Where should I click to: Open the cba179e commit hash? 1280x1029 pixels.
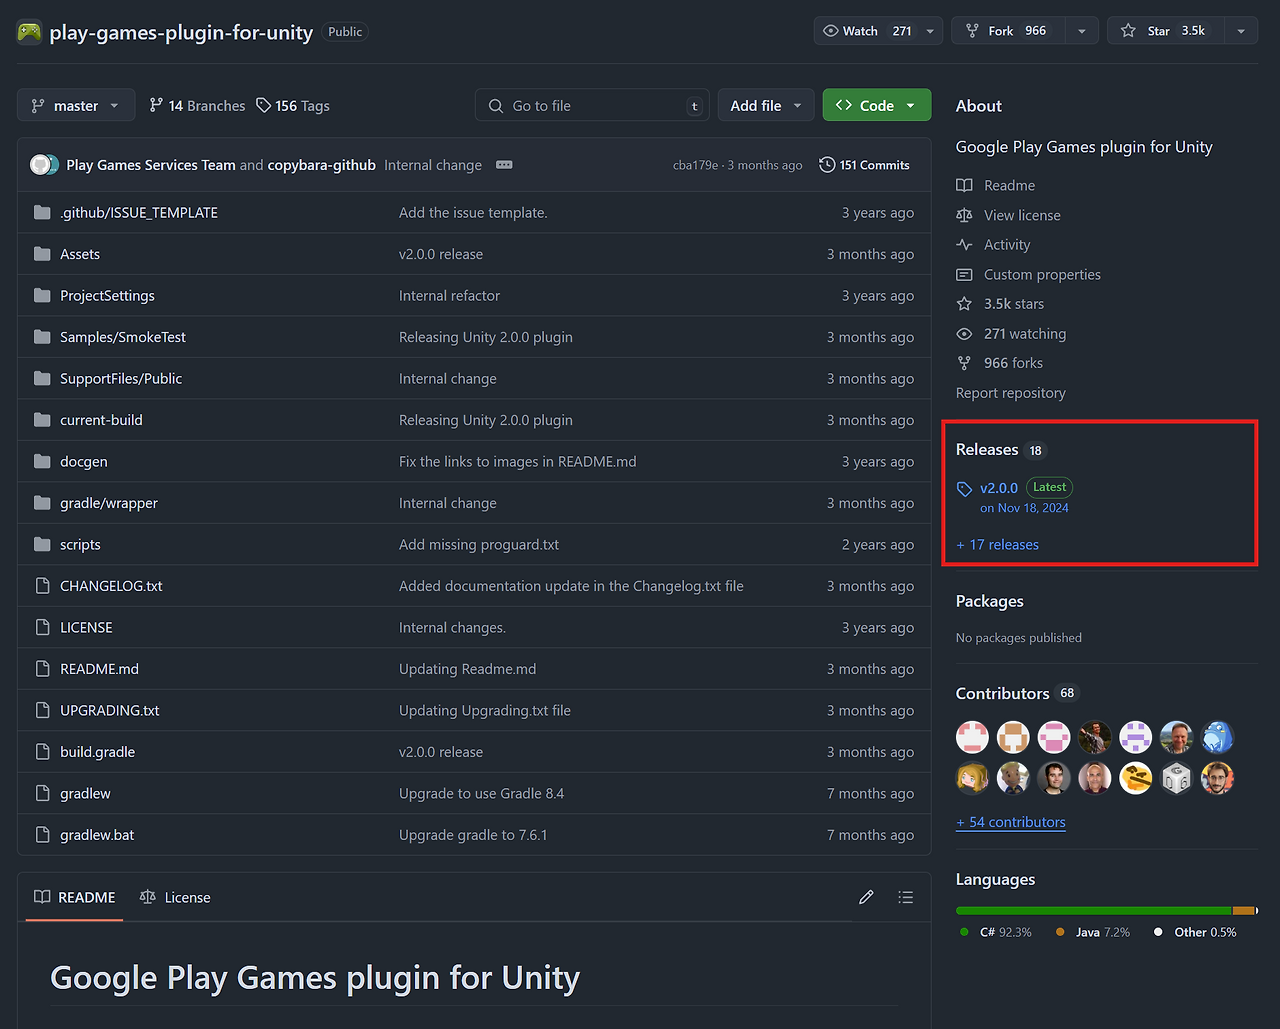[695, 165]
